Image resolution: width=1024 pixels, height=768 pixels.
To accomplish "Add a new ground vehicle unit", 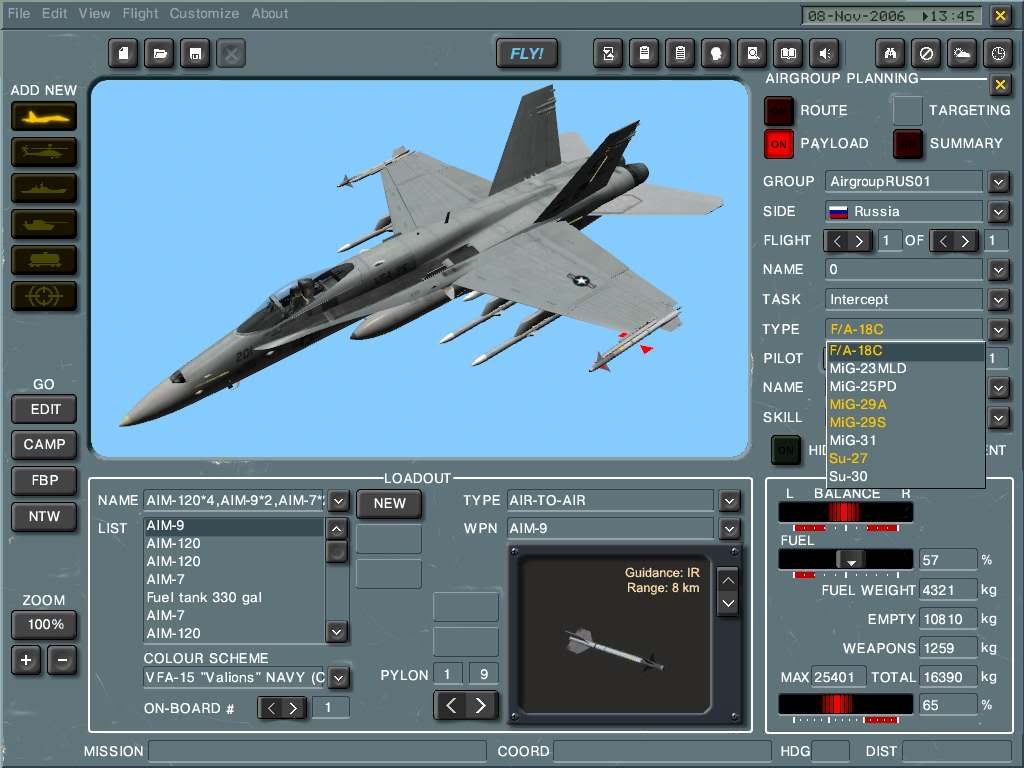I will pyautogui.click(x=43, y=224).
